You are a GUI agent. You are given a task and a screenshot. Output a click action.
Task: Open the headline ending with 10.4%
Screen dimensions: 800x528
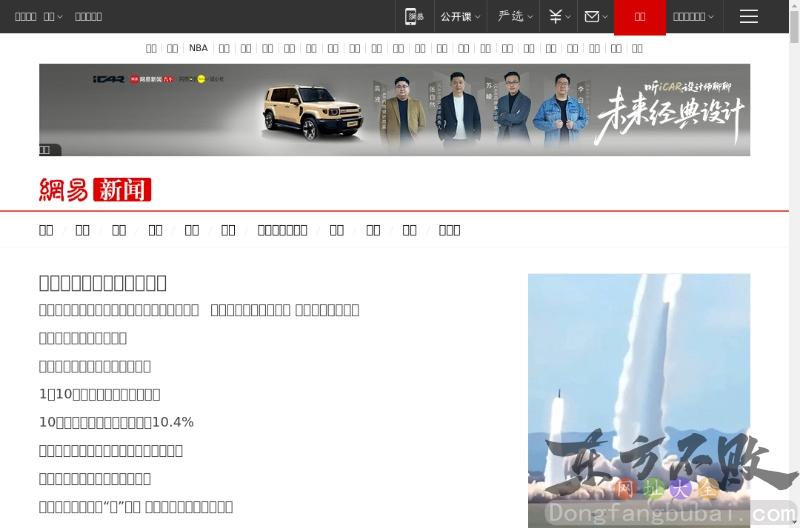[x=116, y=422]
